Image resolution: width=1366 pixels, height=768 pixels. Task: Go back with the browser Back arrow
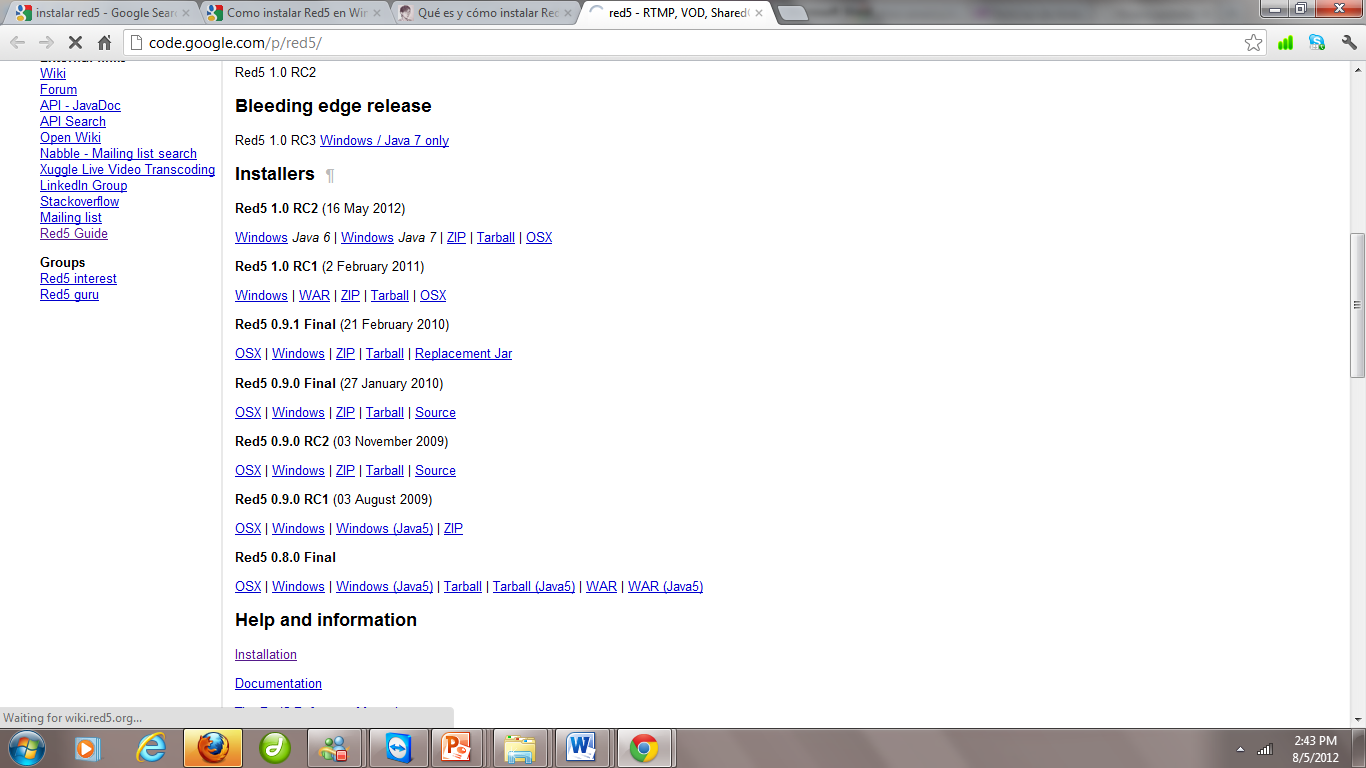[18, 43]
